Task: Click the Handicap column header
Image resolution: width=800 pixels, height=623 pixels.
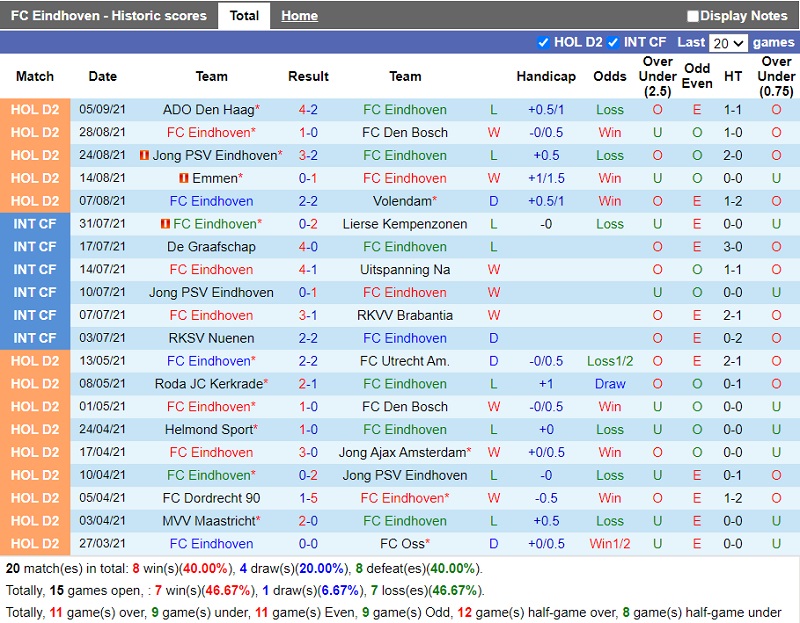Action: (546, 77)
